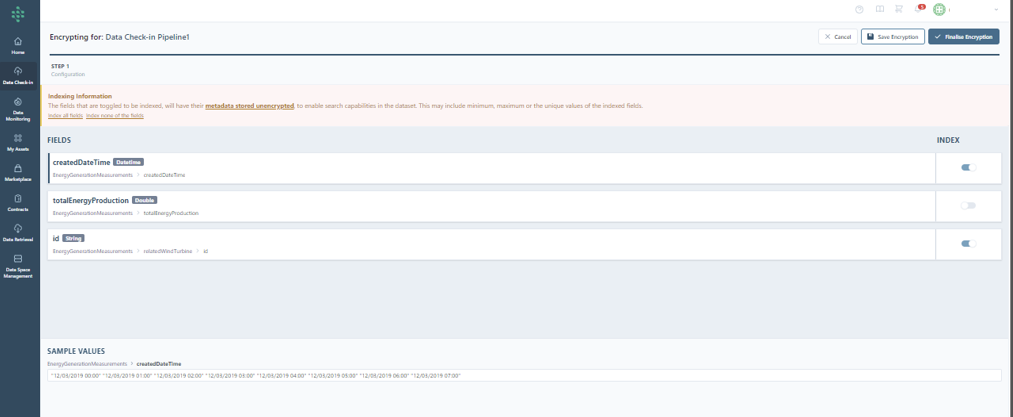The height and width of the screenshot is (417, 1013).
Task: Open the shopping cart icon
Action: pos(899,9)
